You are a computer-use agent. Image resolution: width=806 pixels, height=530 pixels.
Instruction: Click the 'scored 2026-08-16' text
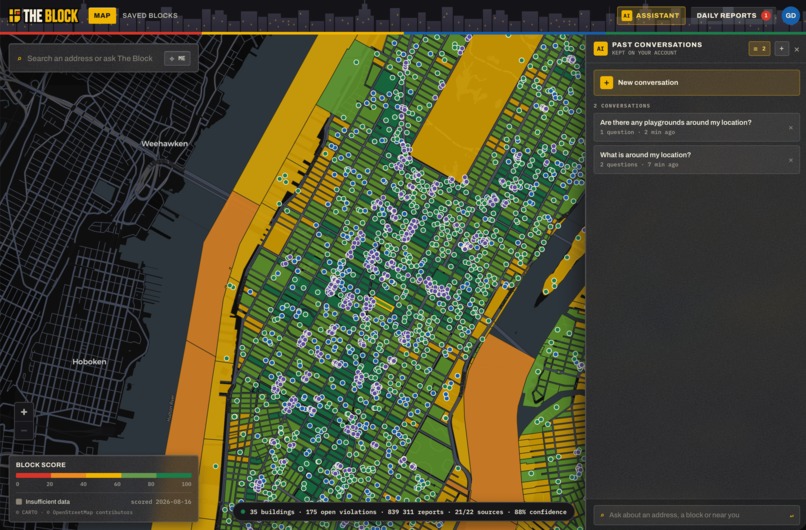pos(161,501)
